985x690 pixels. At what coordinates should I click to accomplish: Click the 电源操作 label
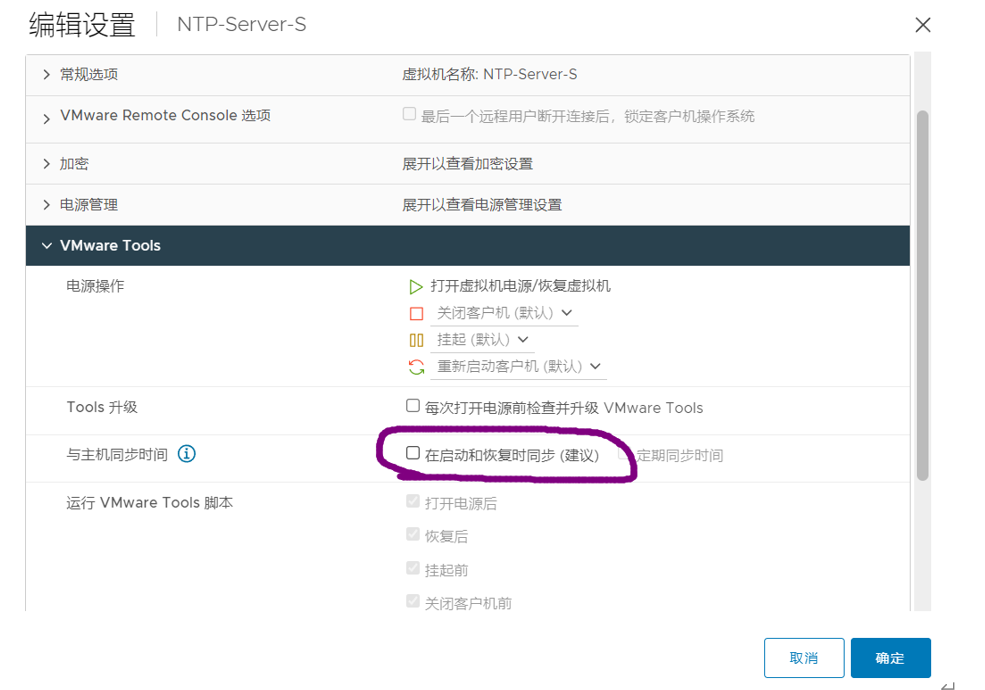point(95,287)
